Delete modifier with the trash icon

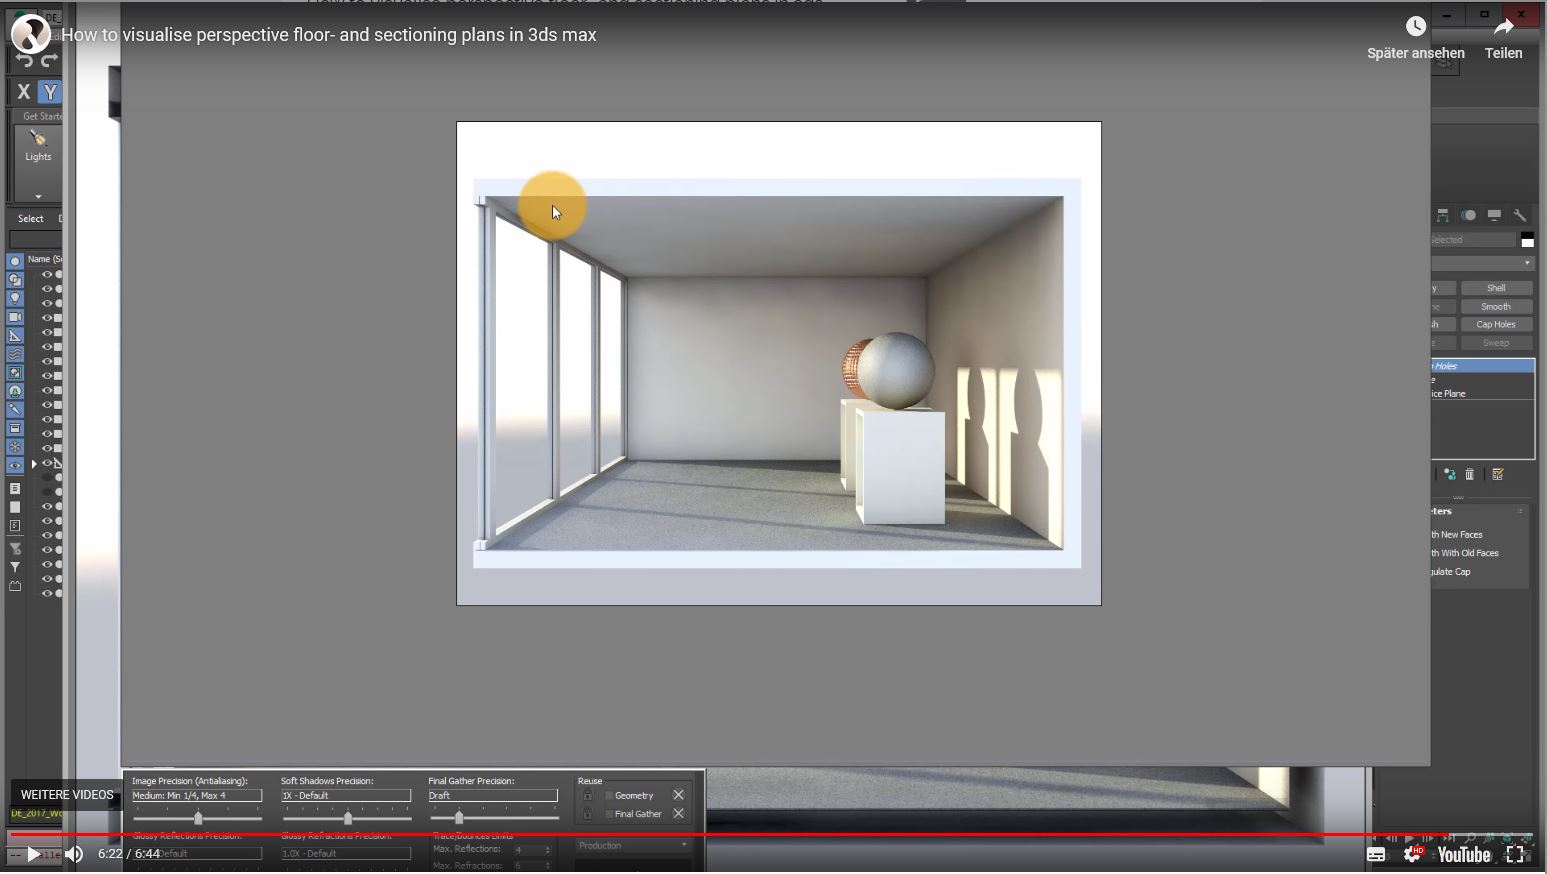click(x=1470, y=474)
